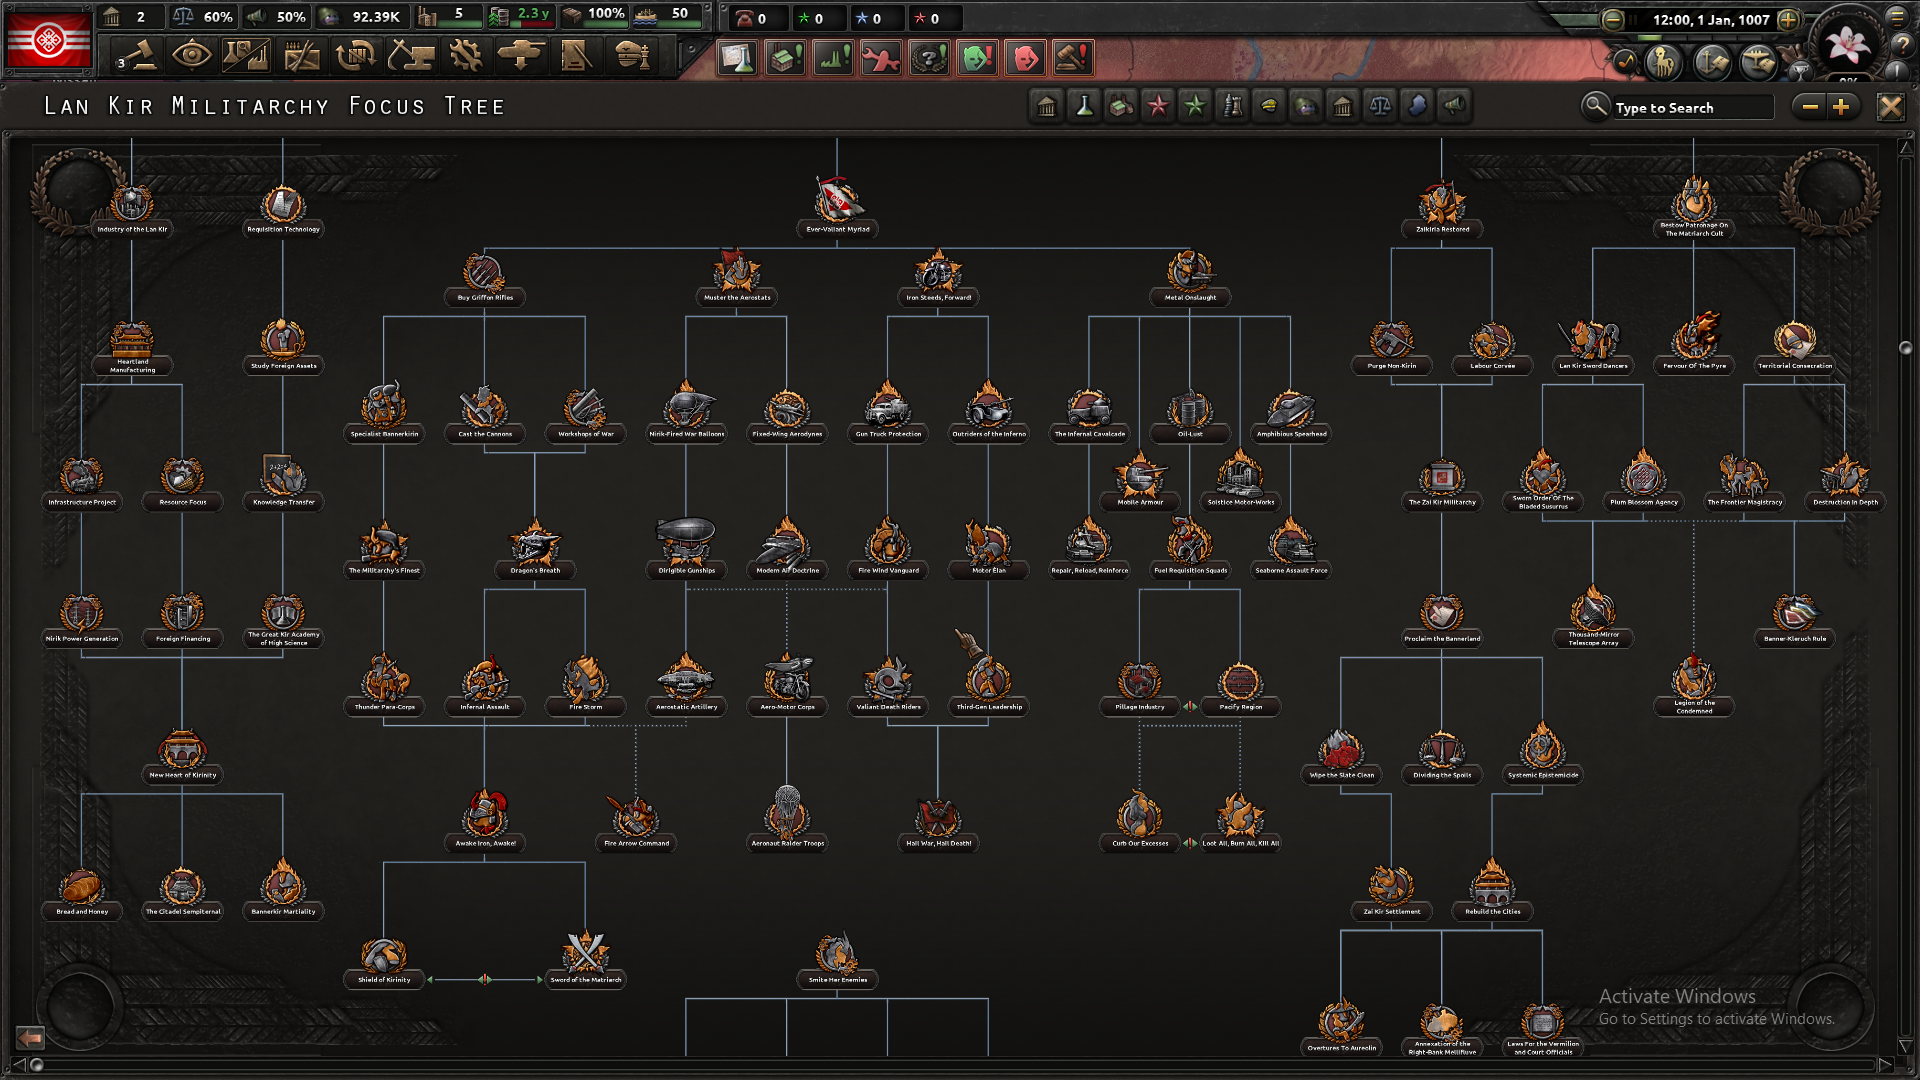Click the horizontal scrollbar at bottom
Viewport: 1920px width, 1080px height.
950,1064
